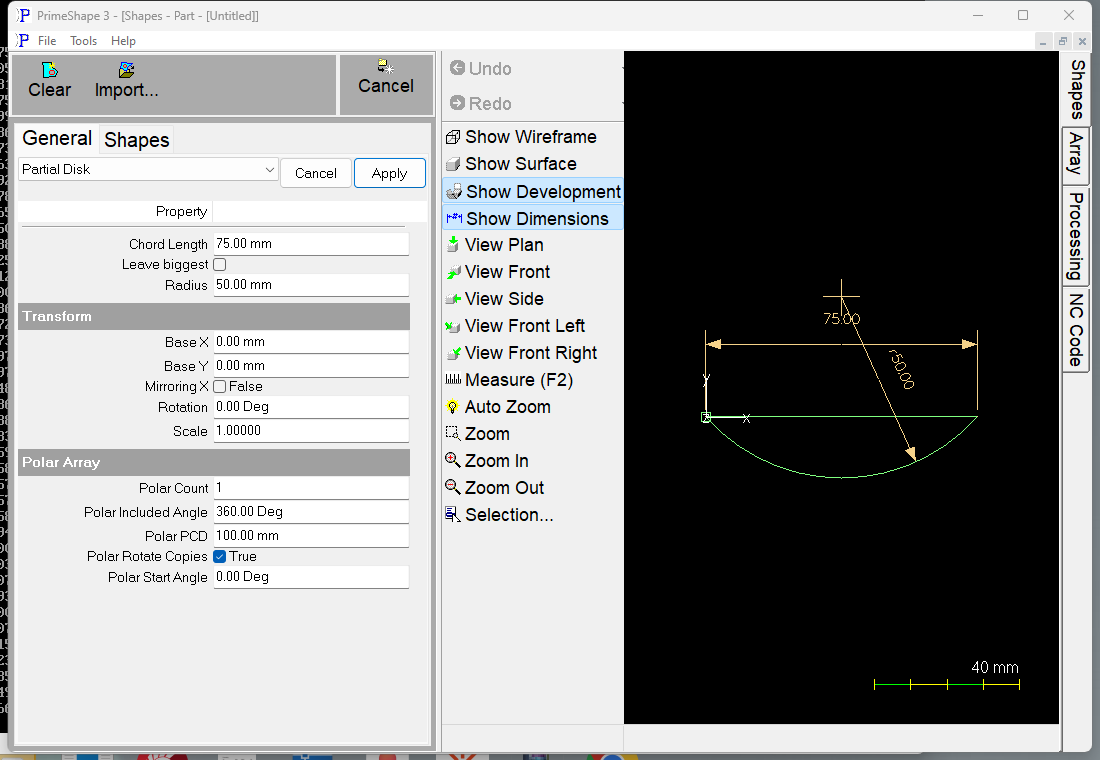Select the Zoom window tool
1100x760 pixels.
click(x=478, y=434)
